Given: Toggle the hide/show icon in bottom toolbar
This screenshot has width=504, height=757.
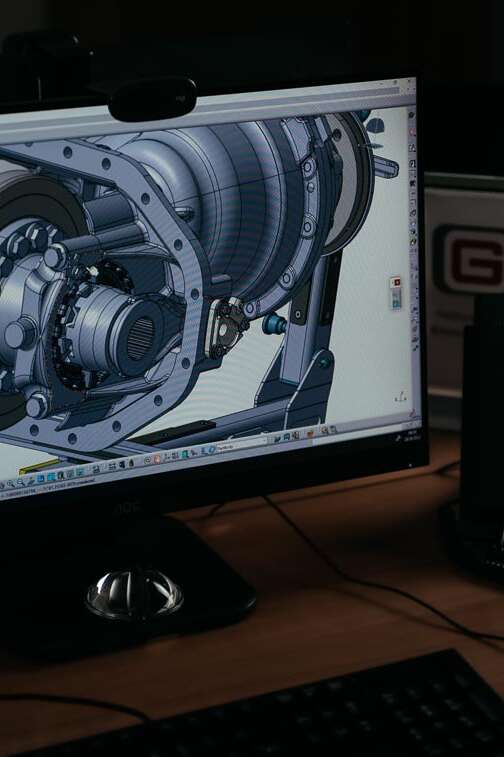Looking at the screenshot, I should click(x=122, y=464).
